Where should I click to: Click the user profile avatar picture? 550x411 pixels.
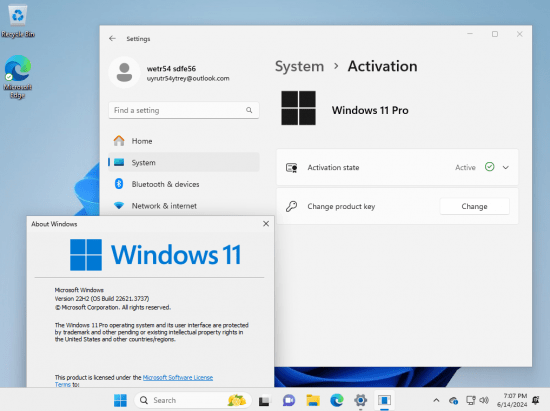click(x=124, y=72)
